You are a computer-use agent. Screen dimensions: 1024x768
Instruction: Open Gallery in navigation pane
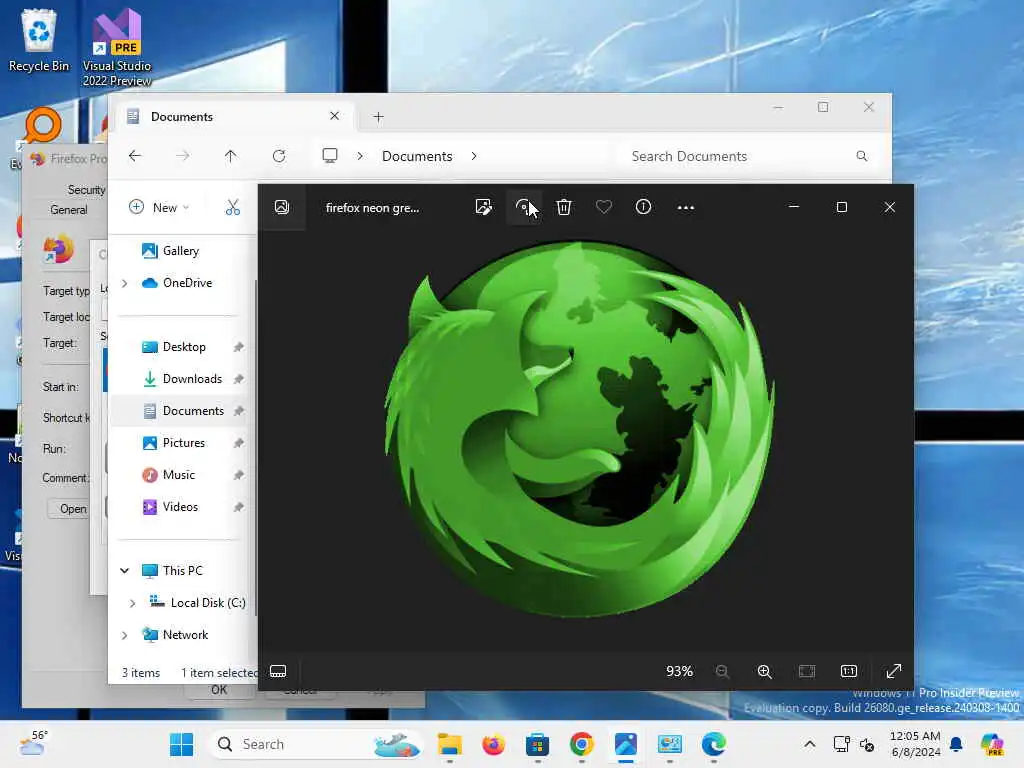(x=180, y=251)
